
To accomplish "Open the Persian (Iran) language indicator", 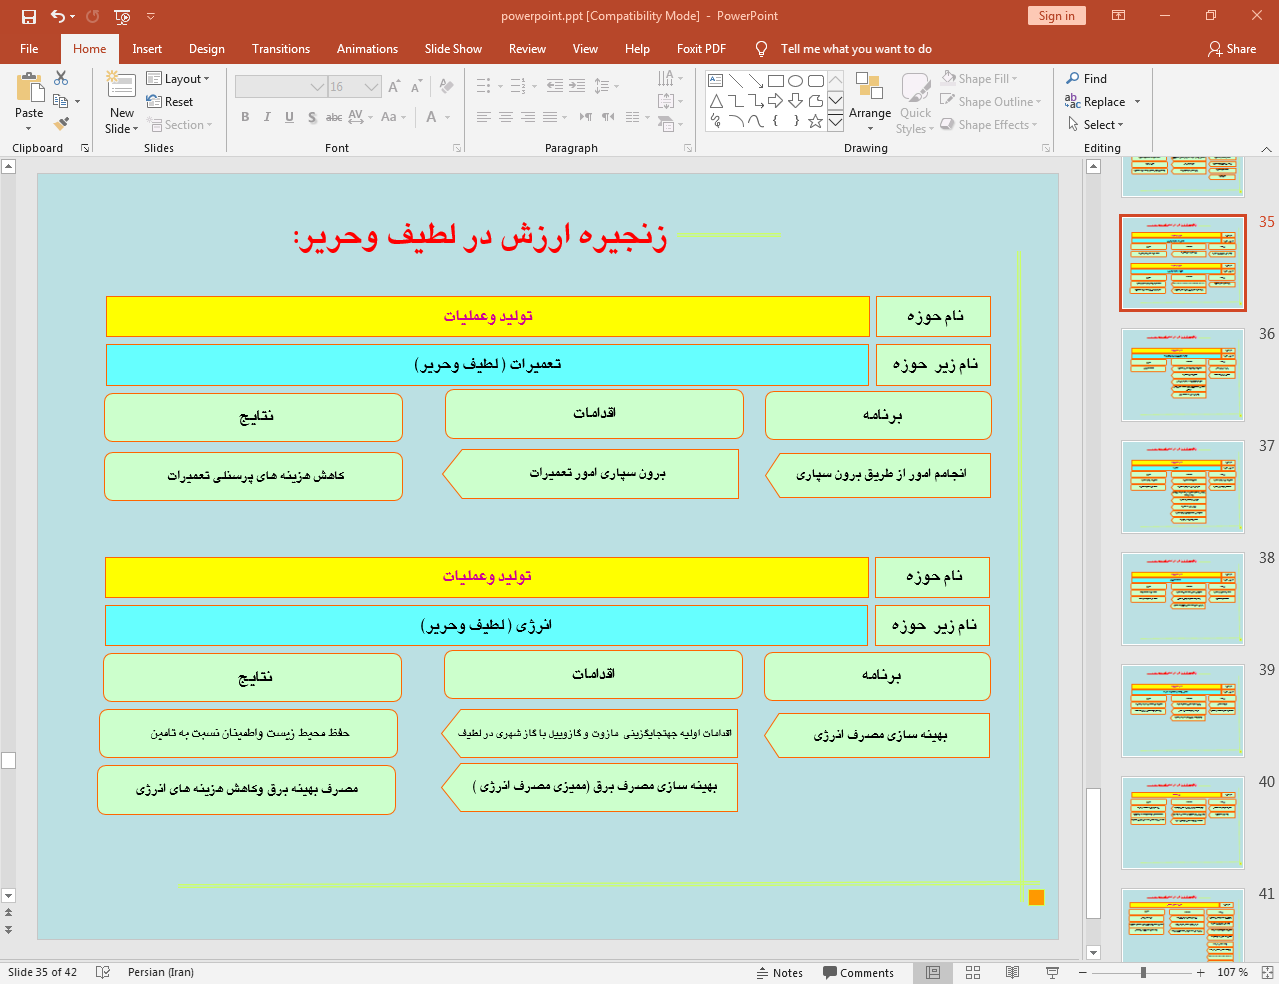I will coord(160,972).
